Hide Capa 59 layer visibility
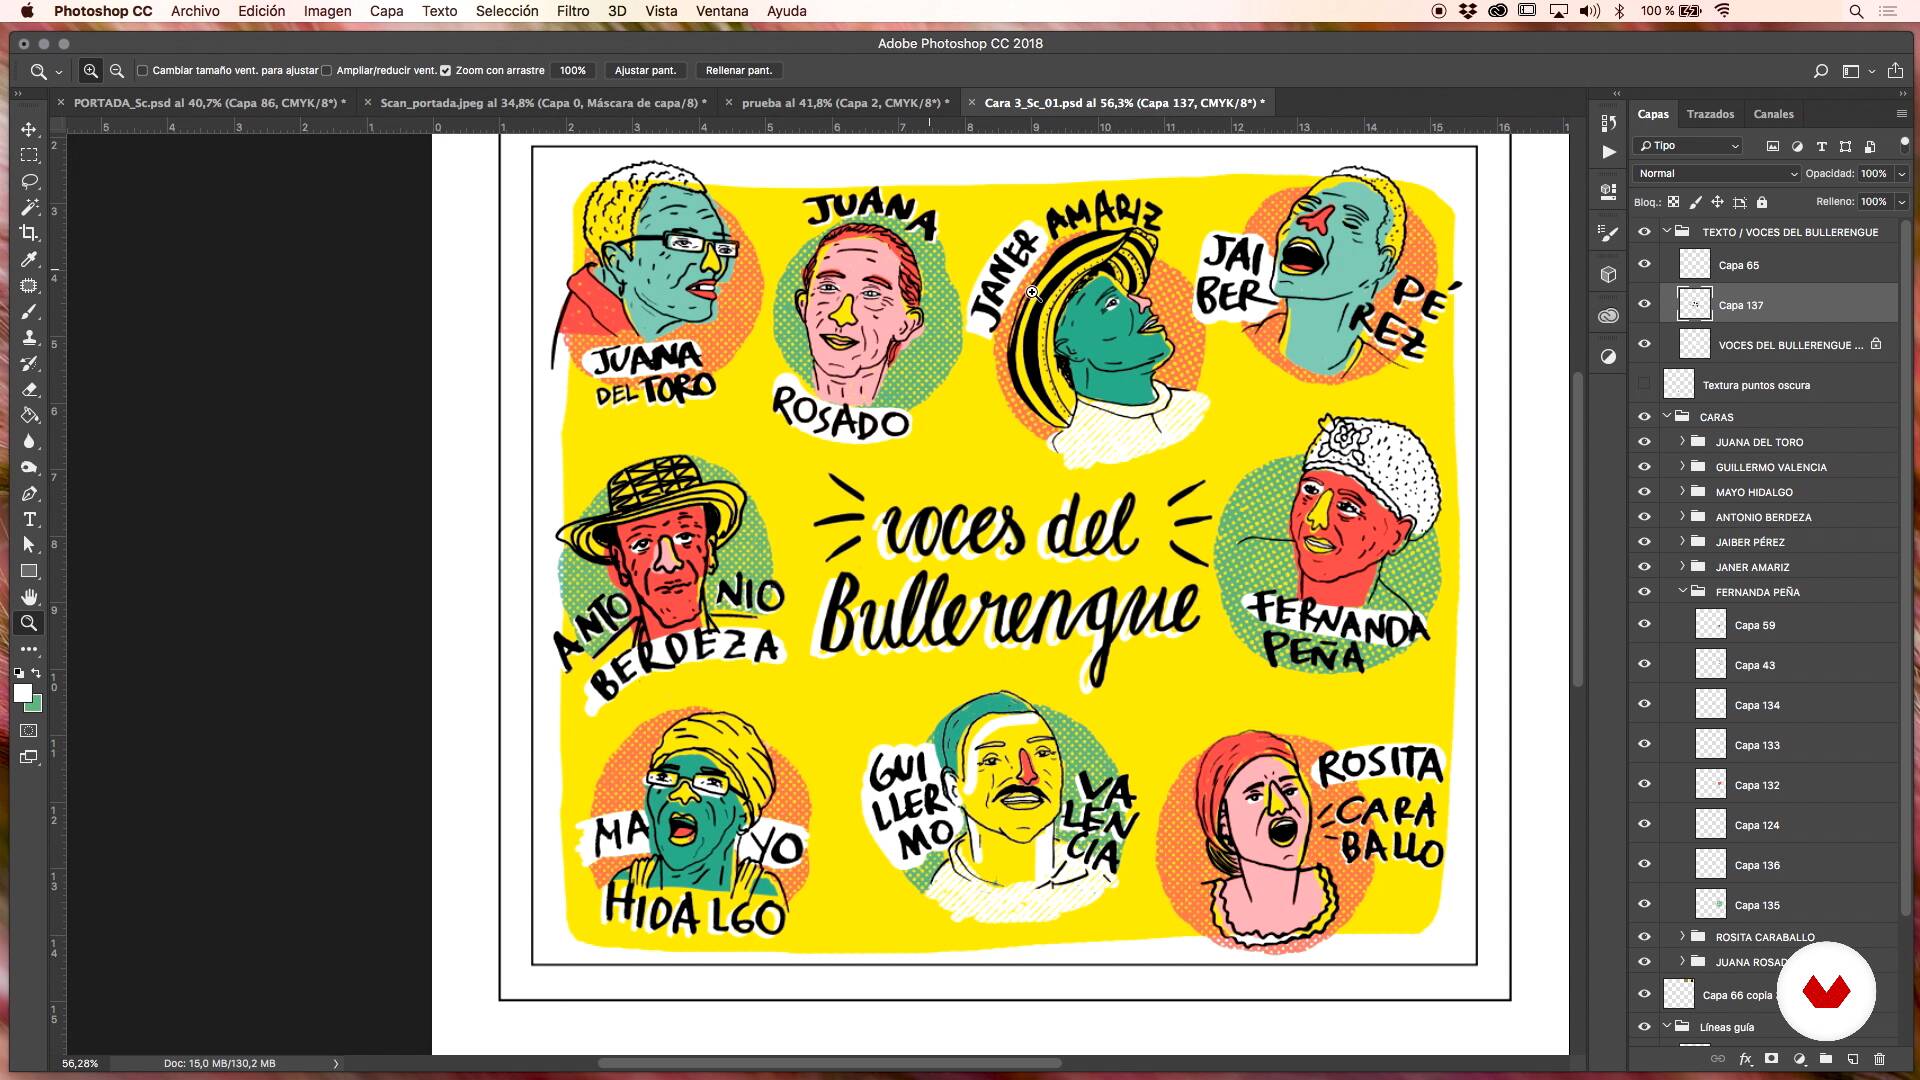1920x1080 pixels. [1644, 625]
